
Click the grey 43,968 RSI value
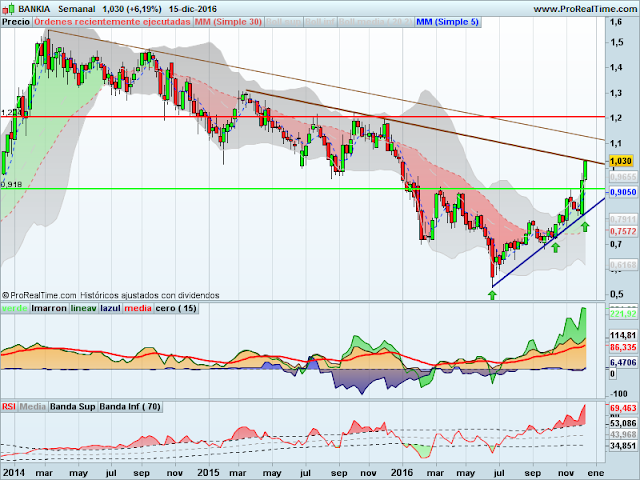623,434
